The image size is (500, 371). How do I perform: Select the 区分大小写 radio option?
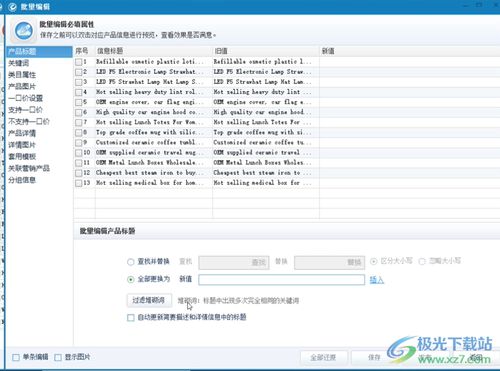tap(374, 261)
